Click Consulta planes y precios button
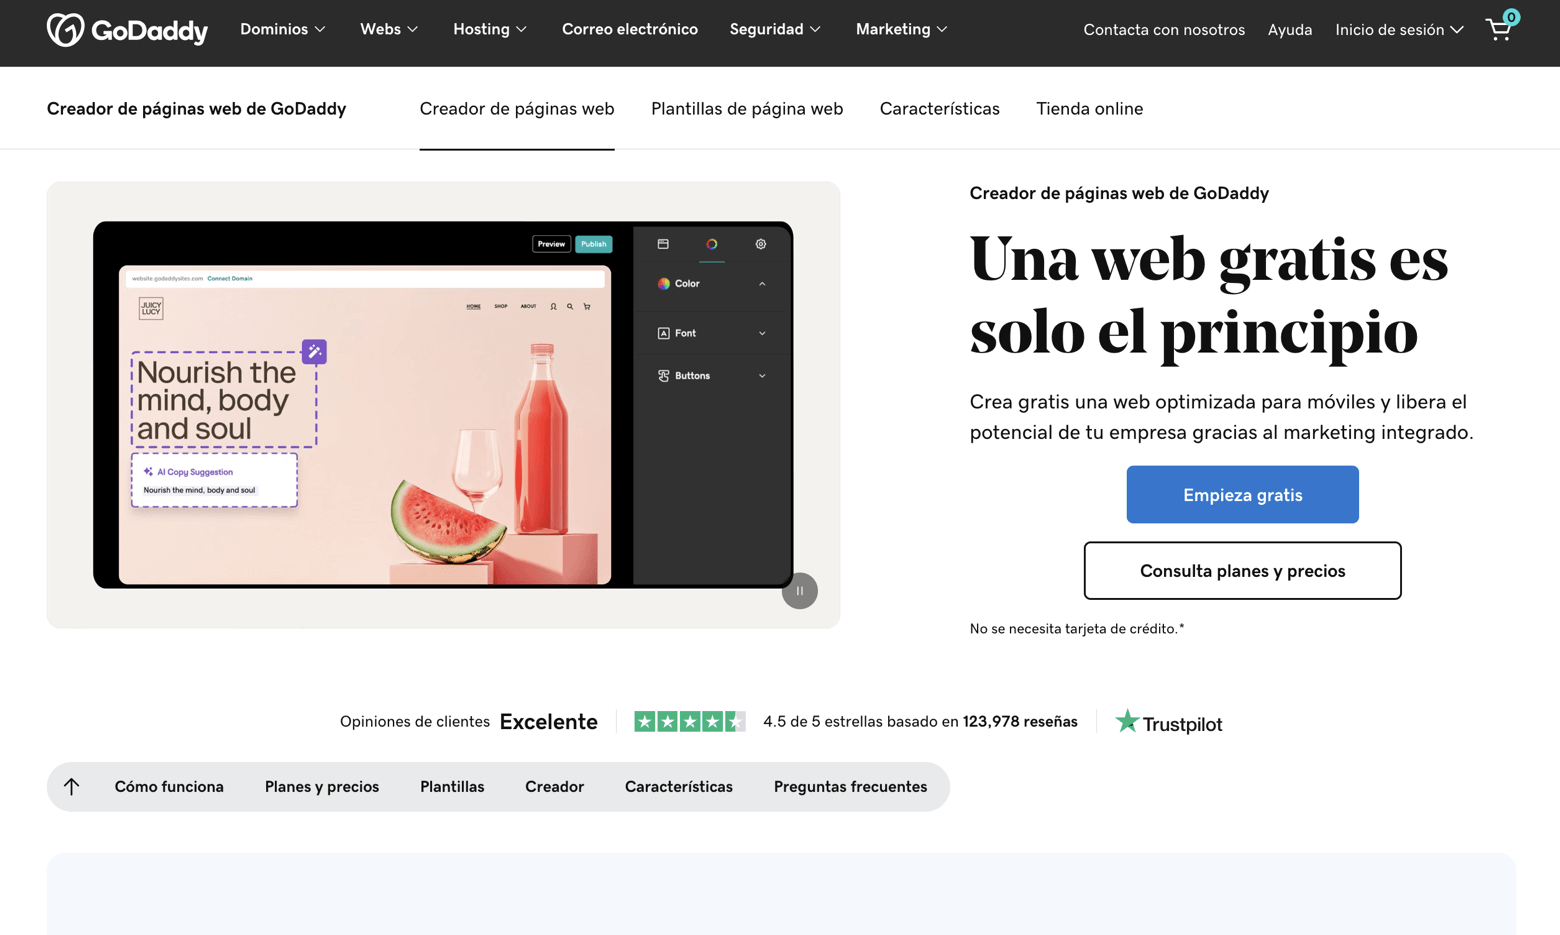 click(x=1243, y=571)
